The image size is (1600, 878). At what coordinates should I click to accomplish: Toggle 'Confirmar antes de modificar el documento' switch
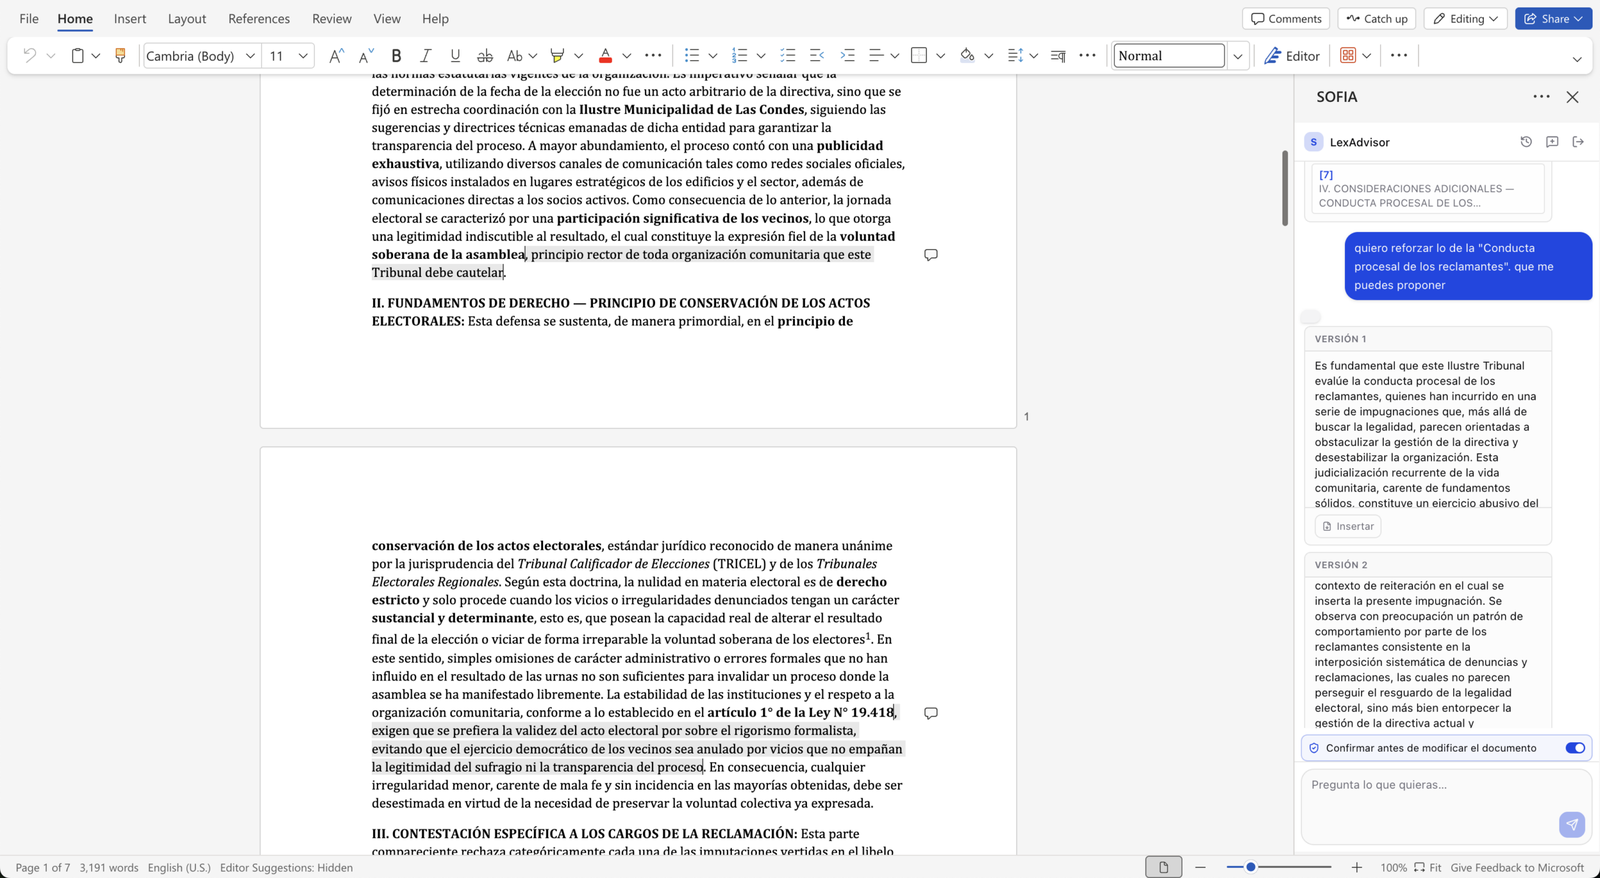(x=1575, y=748)
